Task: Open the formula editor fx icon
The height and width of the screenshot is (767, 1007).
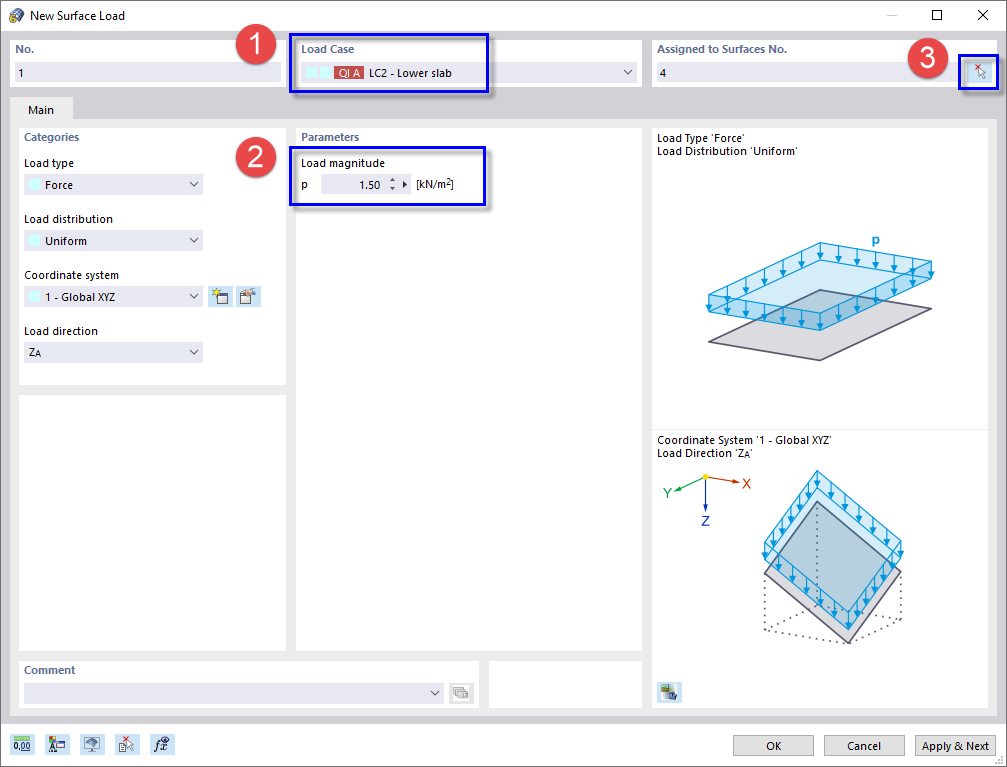Action: click(161, 744)
